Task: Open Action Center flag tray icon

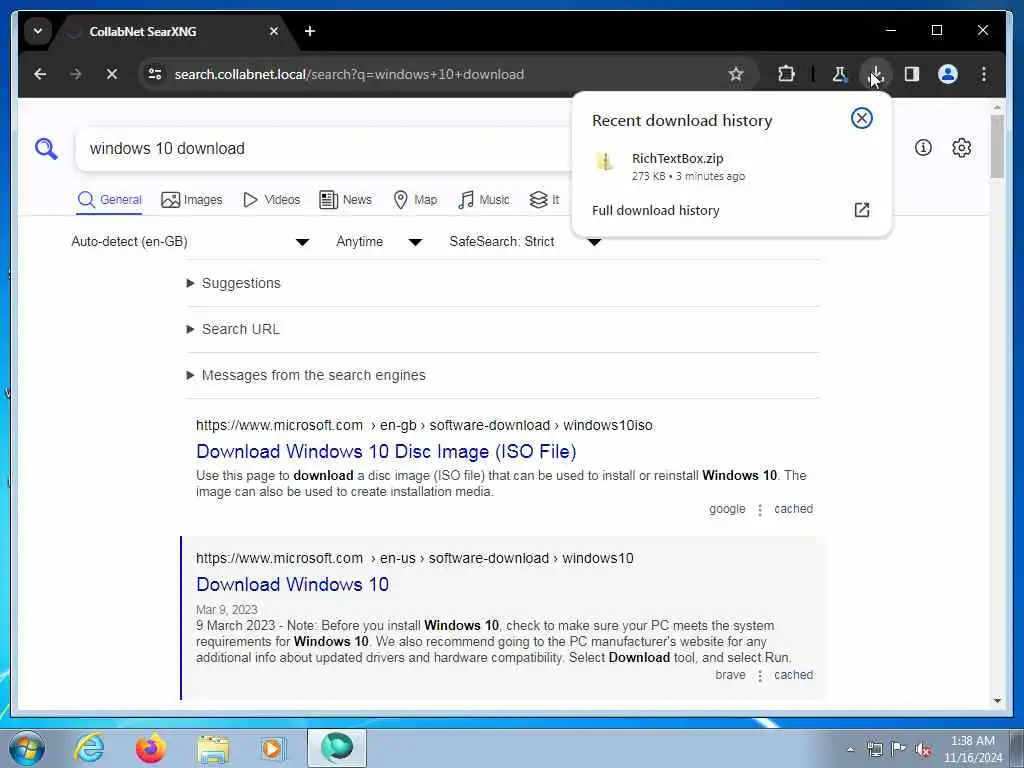Action: (x=899, y=750)
